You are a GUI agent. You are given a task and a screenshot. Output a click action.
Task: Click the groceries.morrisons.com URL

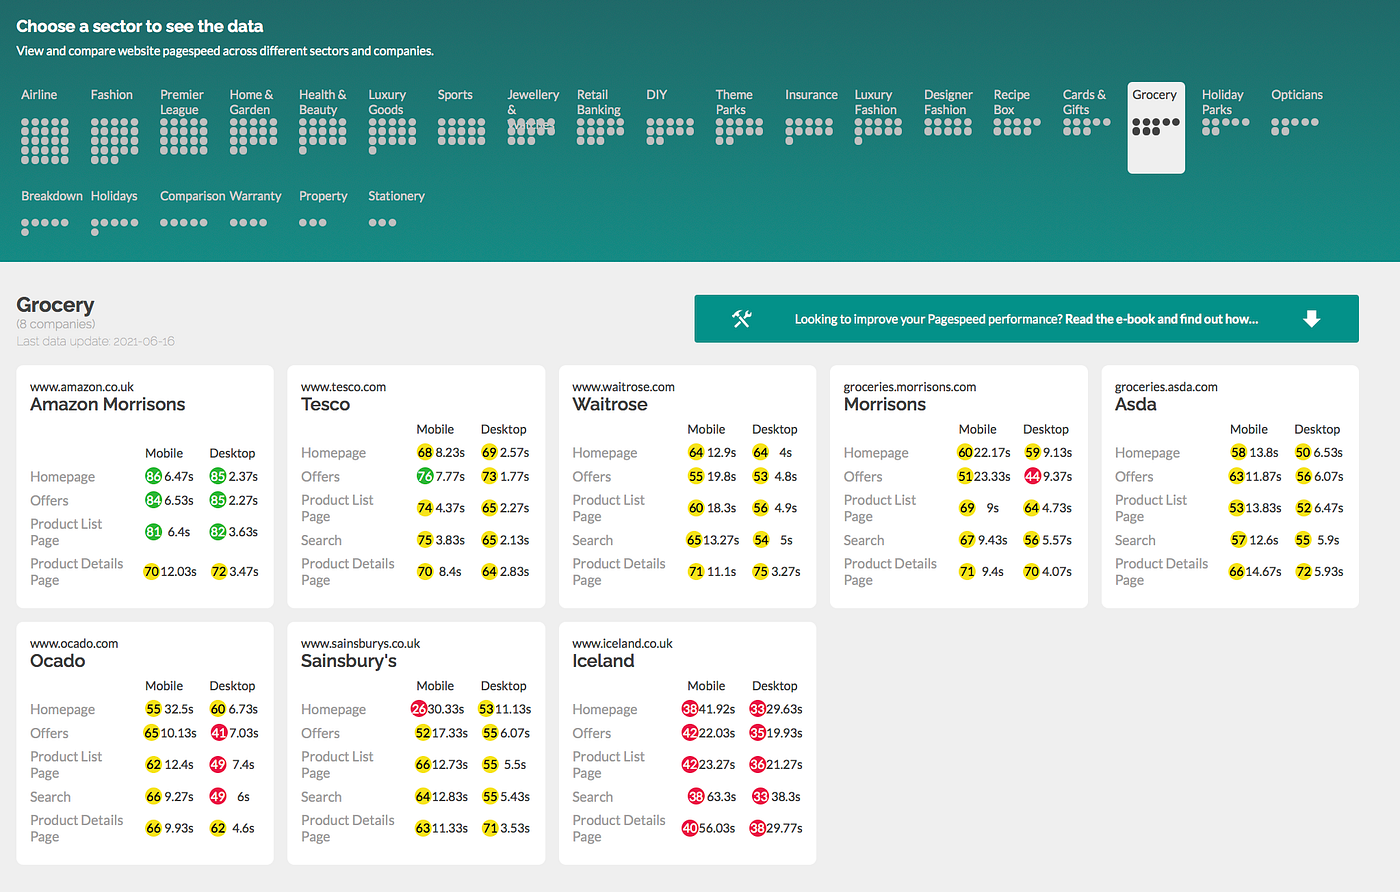[x=910, y=387]
